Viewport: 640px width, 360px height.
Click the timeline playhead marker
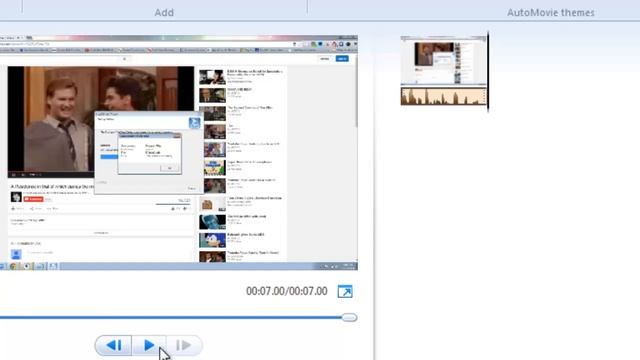point(488,72)
